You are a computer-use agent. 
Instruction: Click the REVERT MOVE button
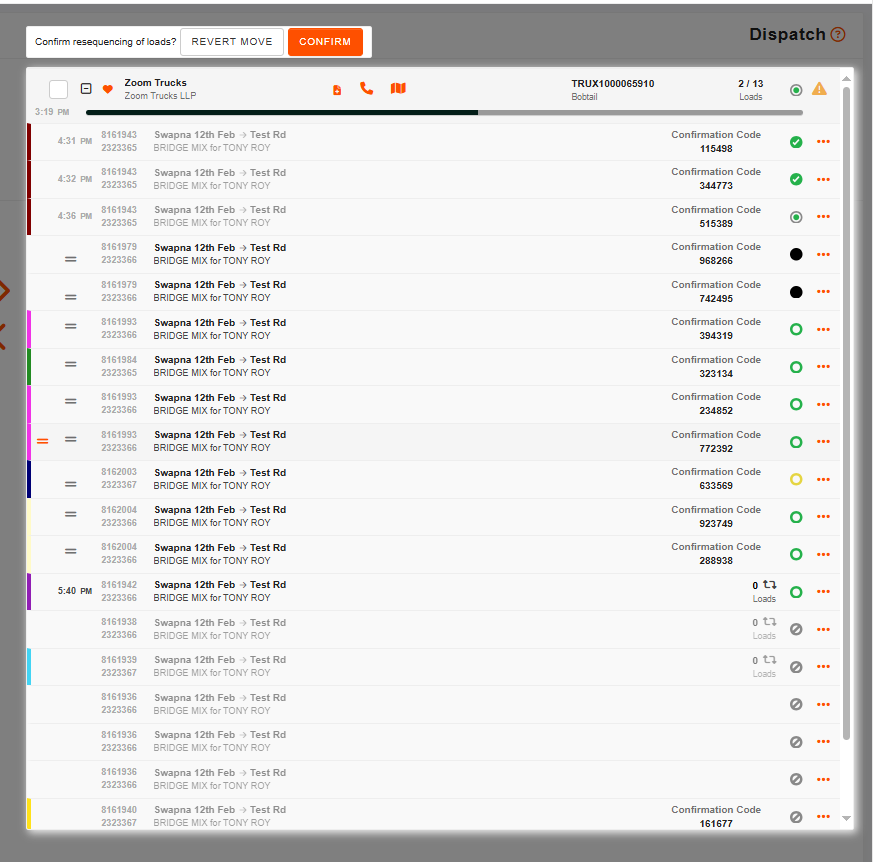tap(232, 42)
